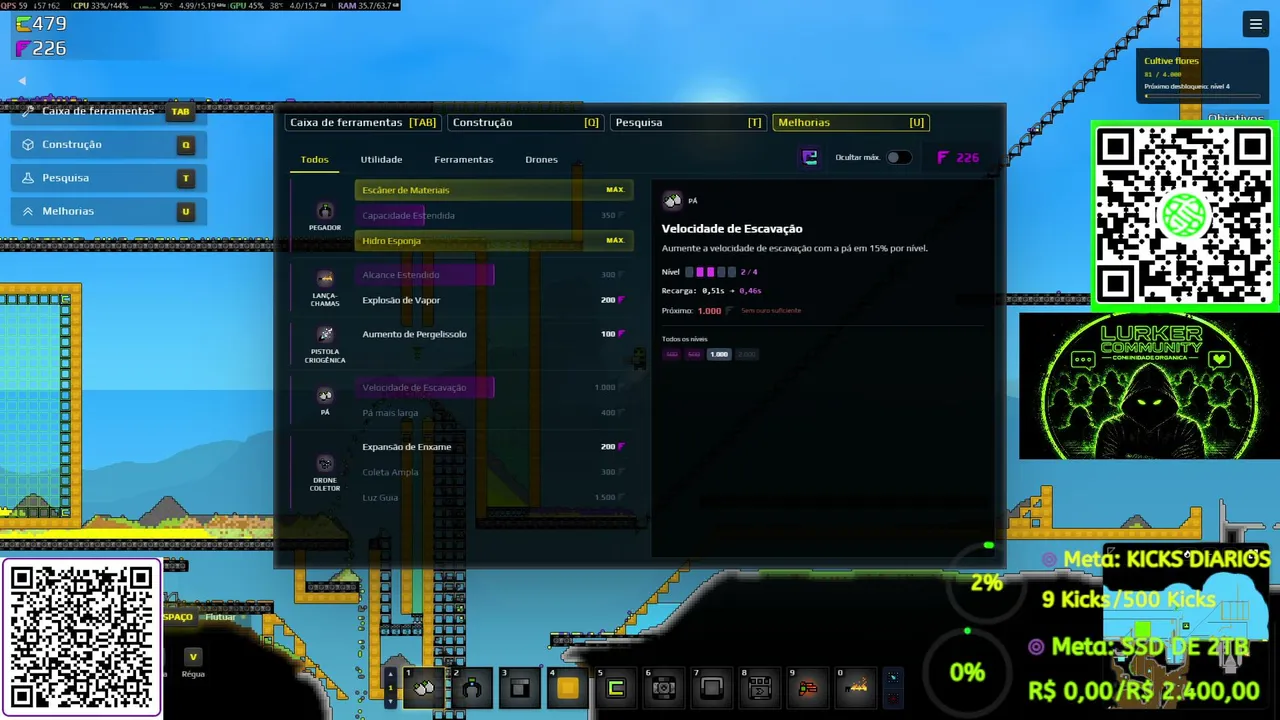The width and height of the screenshot is (1280, 720).
Task: Select hotbar slot 5 green C item
Action: [616, 688]
